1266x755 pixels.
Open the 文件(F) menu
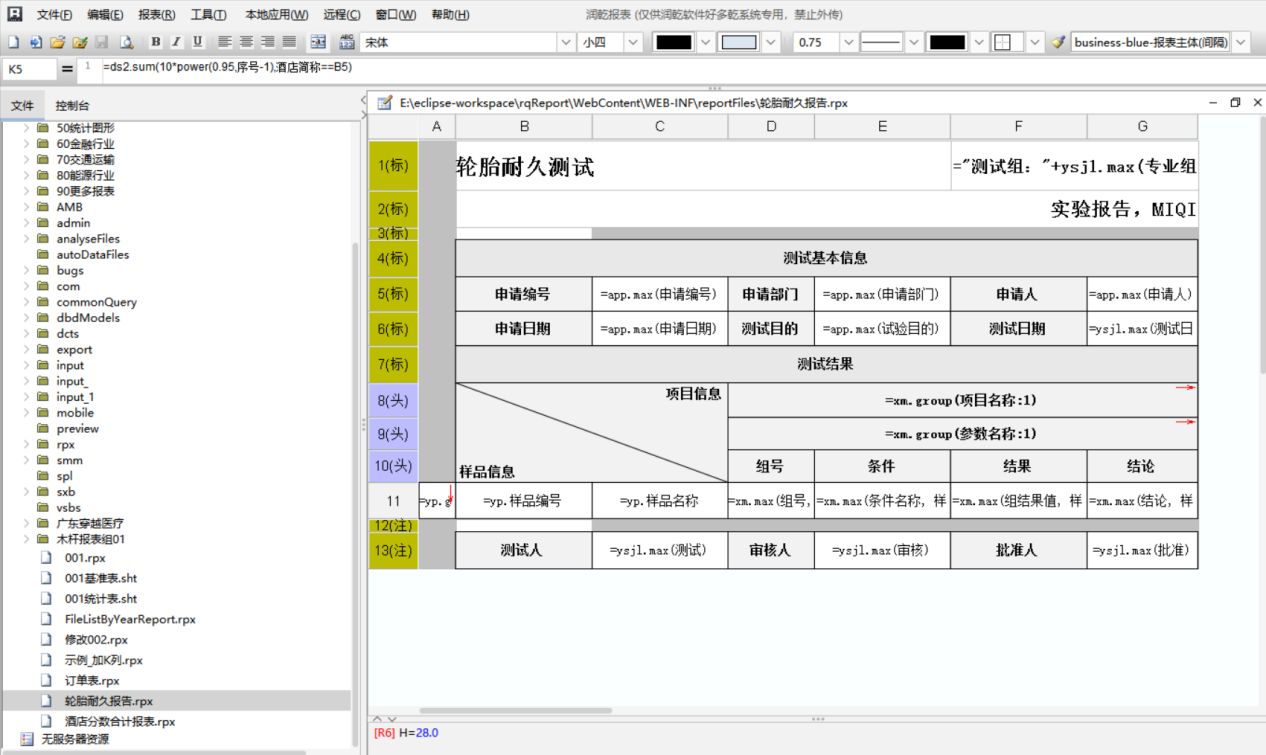point(54,15)
